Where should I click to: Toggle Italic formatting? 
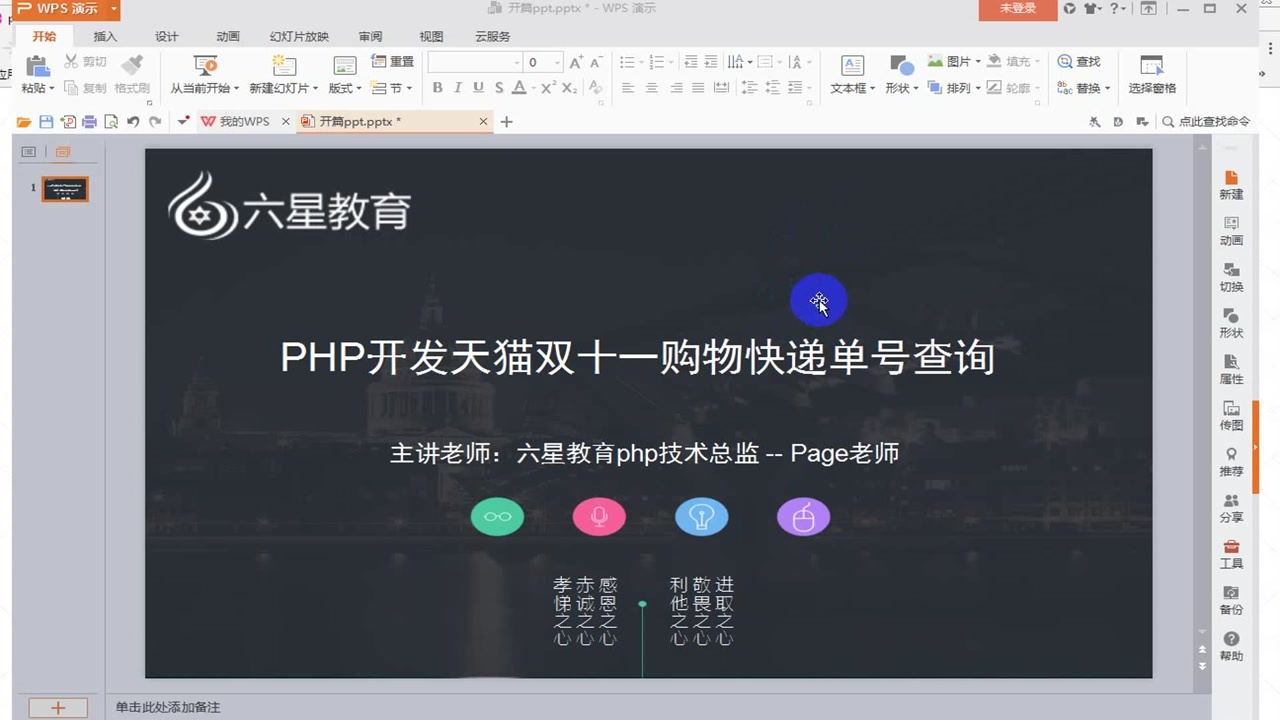(x=458, y=88)
